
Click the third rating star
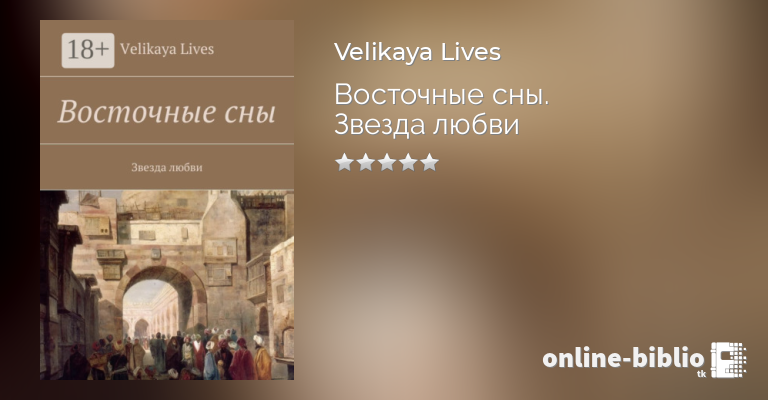[x=387, y=162]
